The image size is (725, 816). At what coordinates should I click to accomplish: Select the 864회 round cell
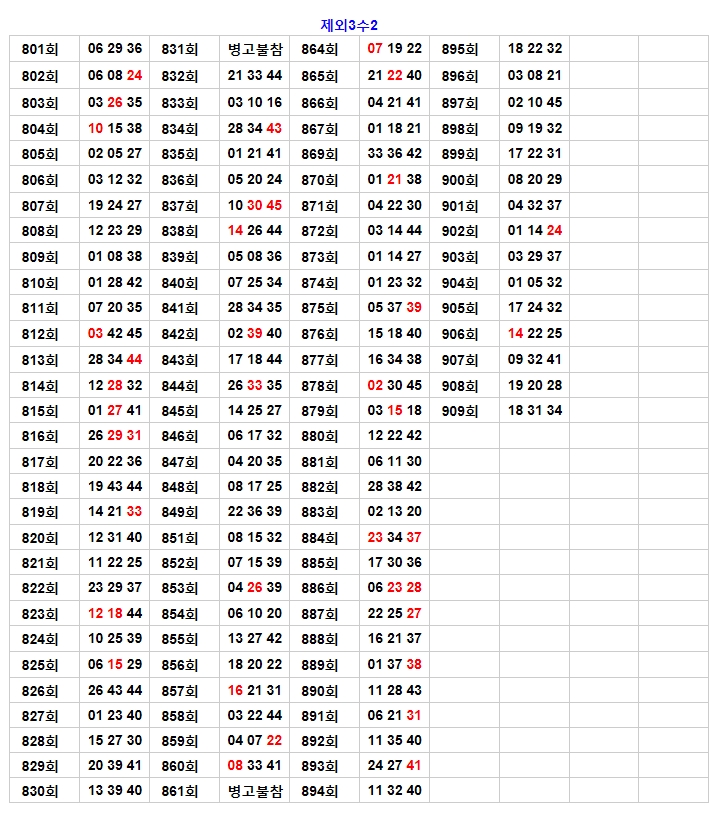coord(320,49)
